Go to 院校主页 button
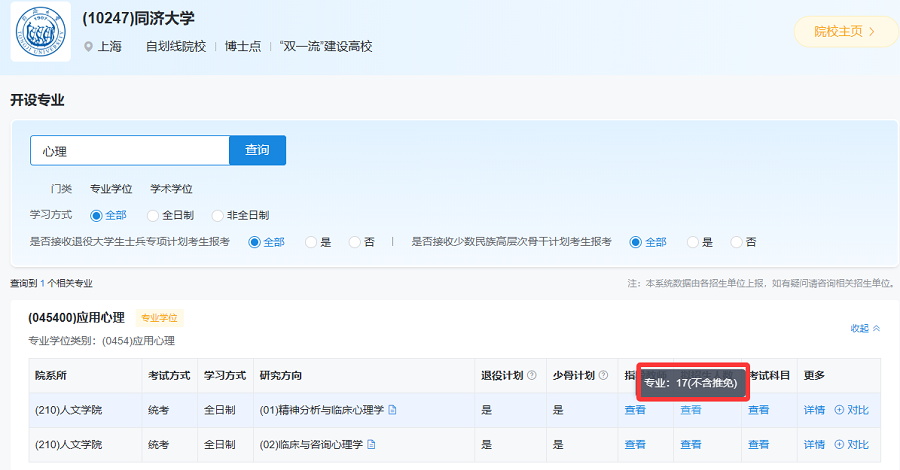 click(844, 31)
